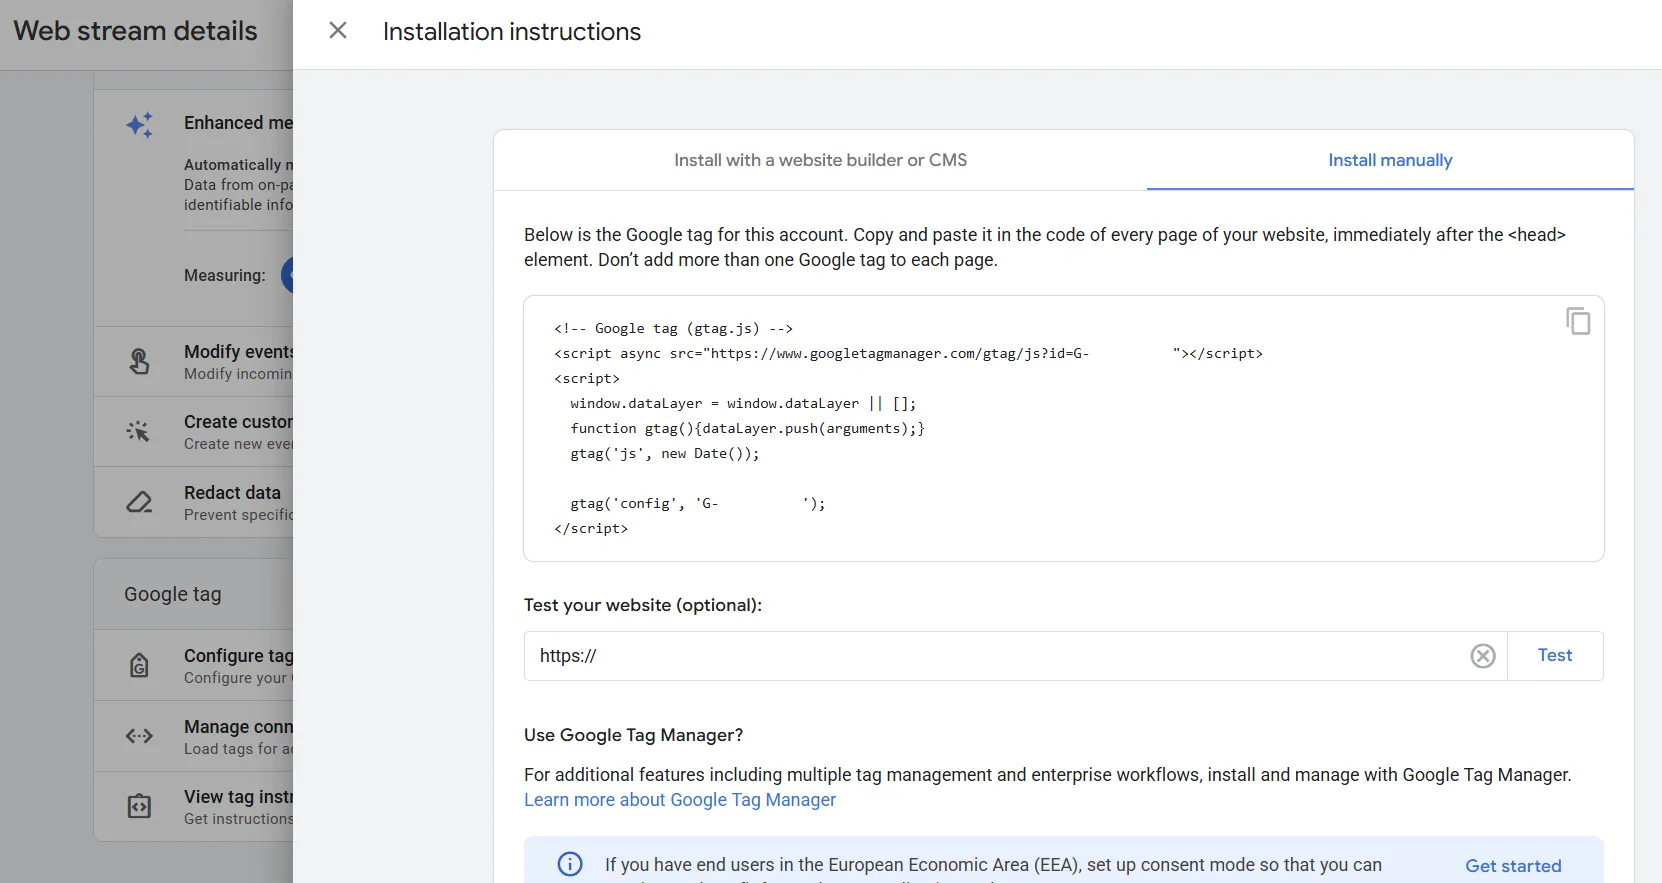Click the Installation instructions heading
The height and width of the screenshot is (883, 1662).
512,32
